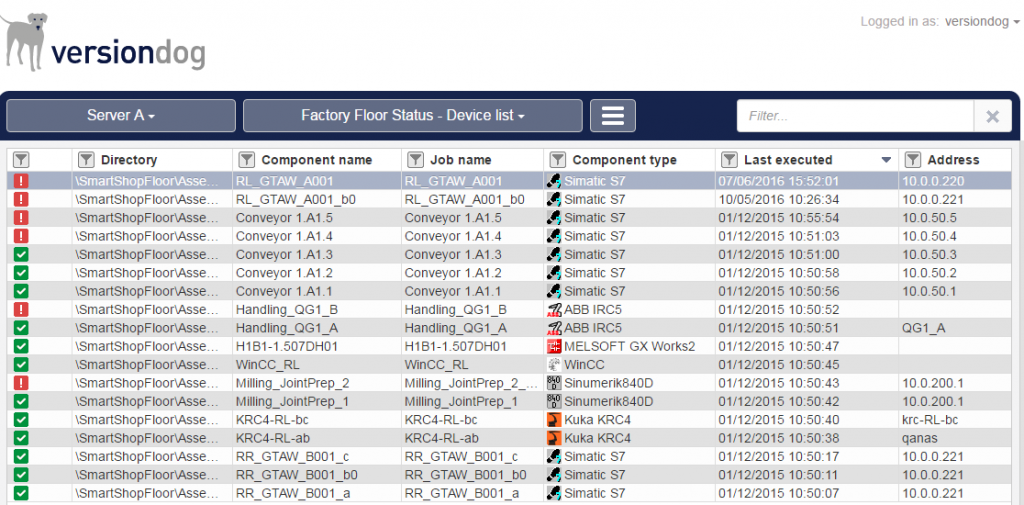Click OK status icon for Conveyor 1.A1.1
Screen dimensions: 1024x505
[21, 291]
